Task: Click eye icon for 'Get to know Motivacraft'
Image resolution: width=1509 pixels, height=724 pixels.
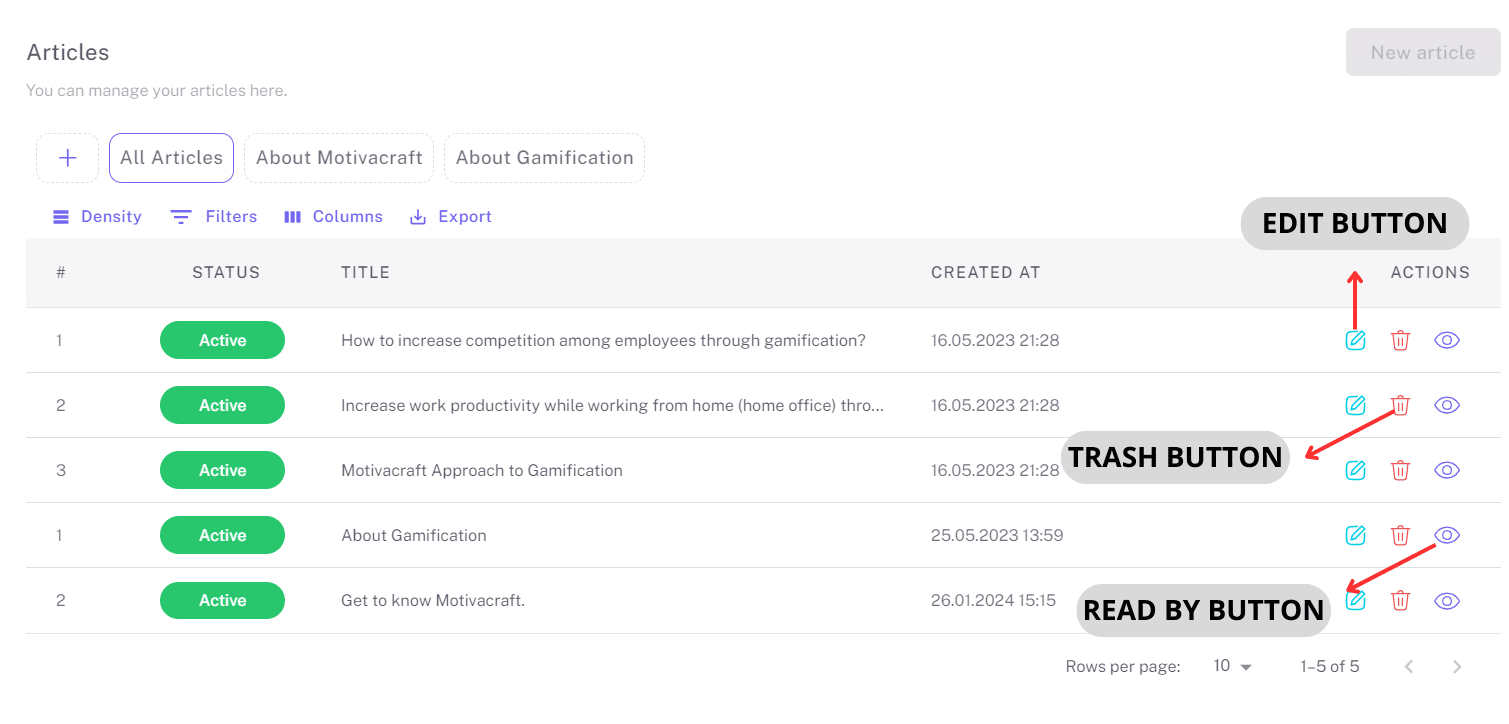Action: [1446, 600]
